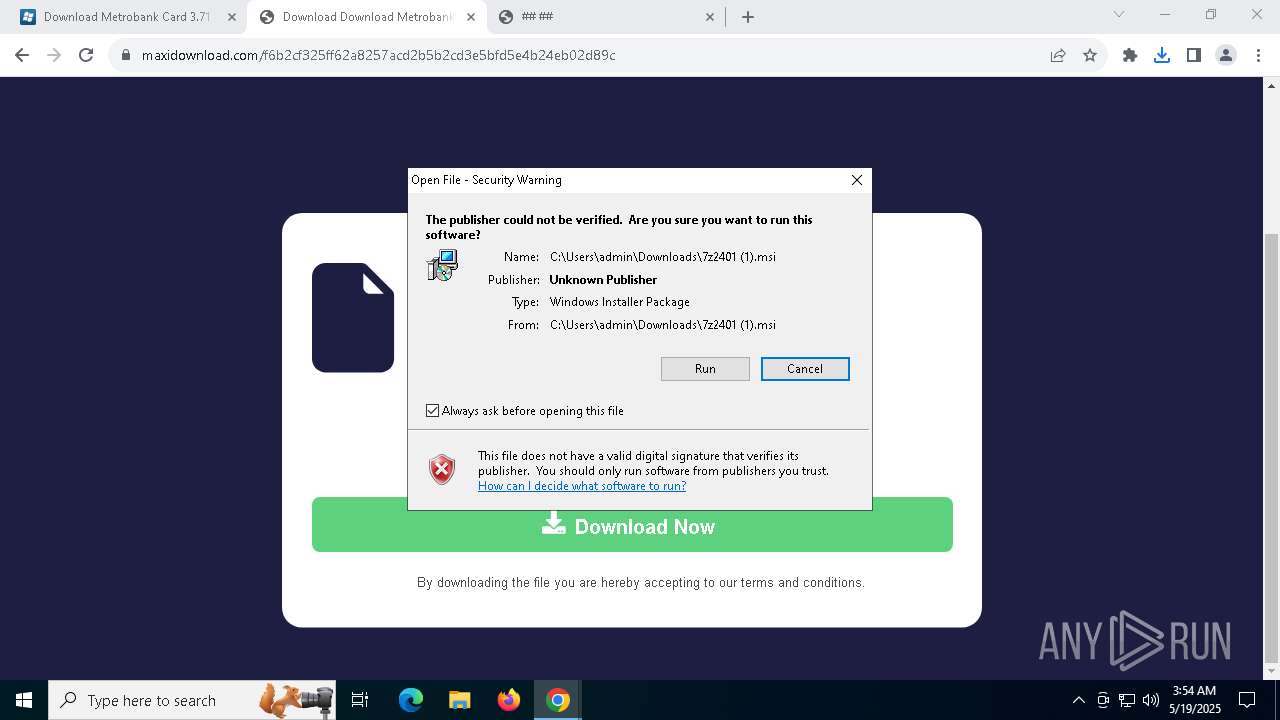The height and width of the screenshot is (720, 1280).
Task: Expand the tab search chevron
Action: (1119, 15)
